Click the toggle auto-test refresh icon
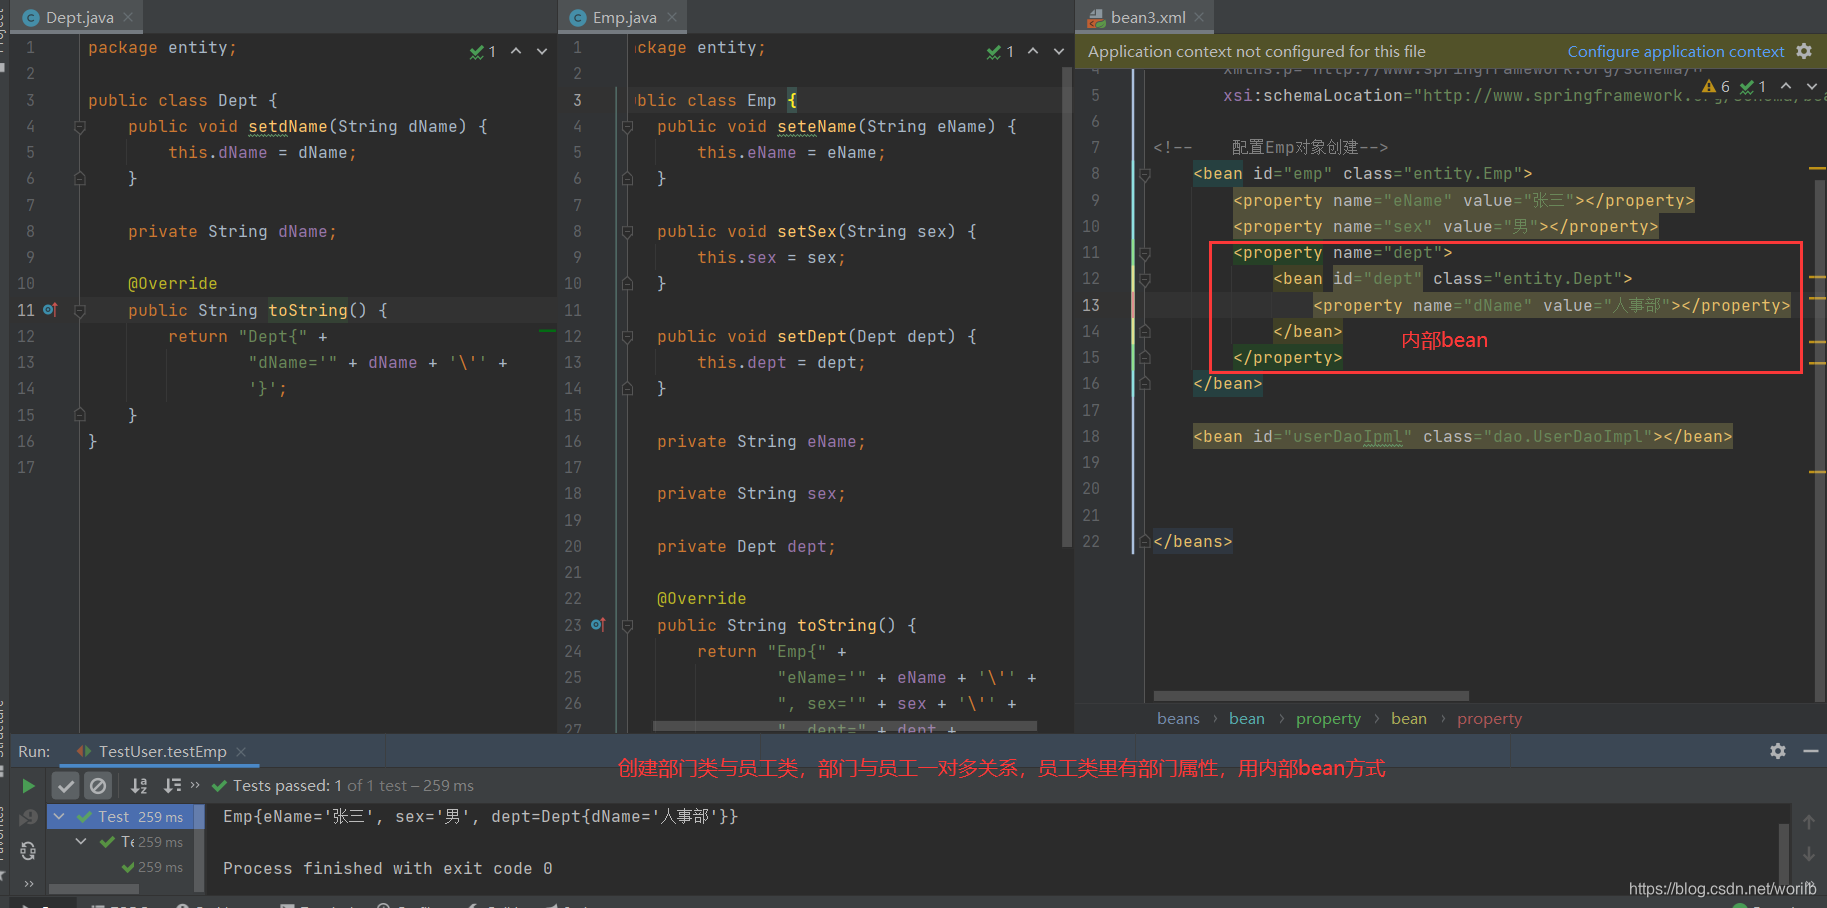Screen dimensions: 1827x908 tap(28, 851)
